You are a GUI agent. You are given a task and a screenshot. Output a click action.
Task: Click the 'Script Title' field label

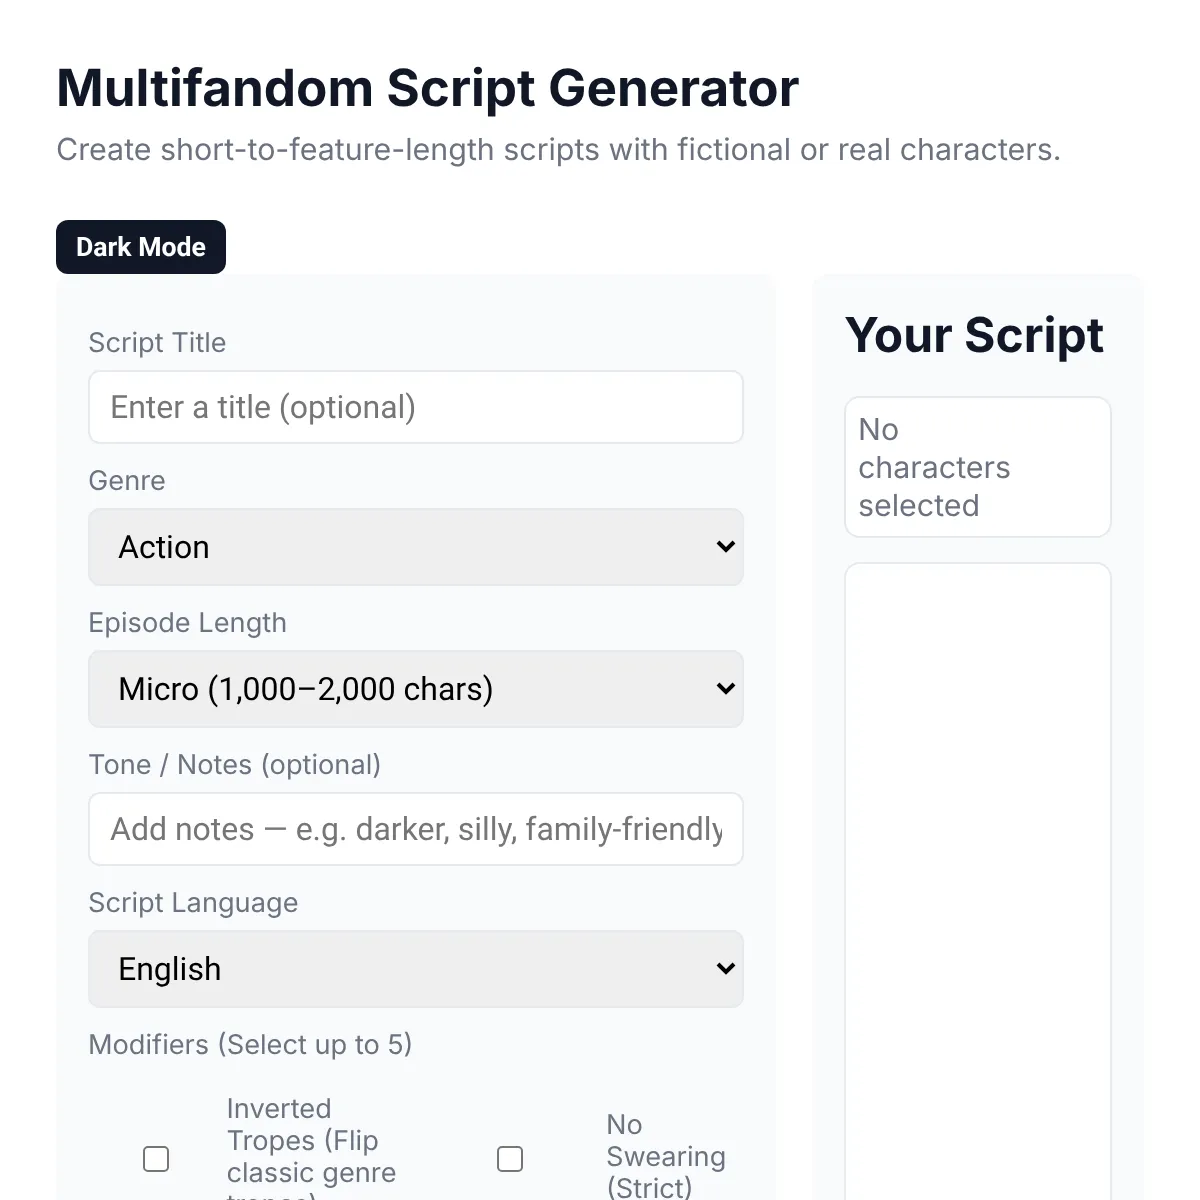click(x=157, y=343)
